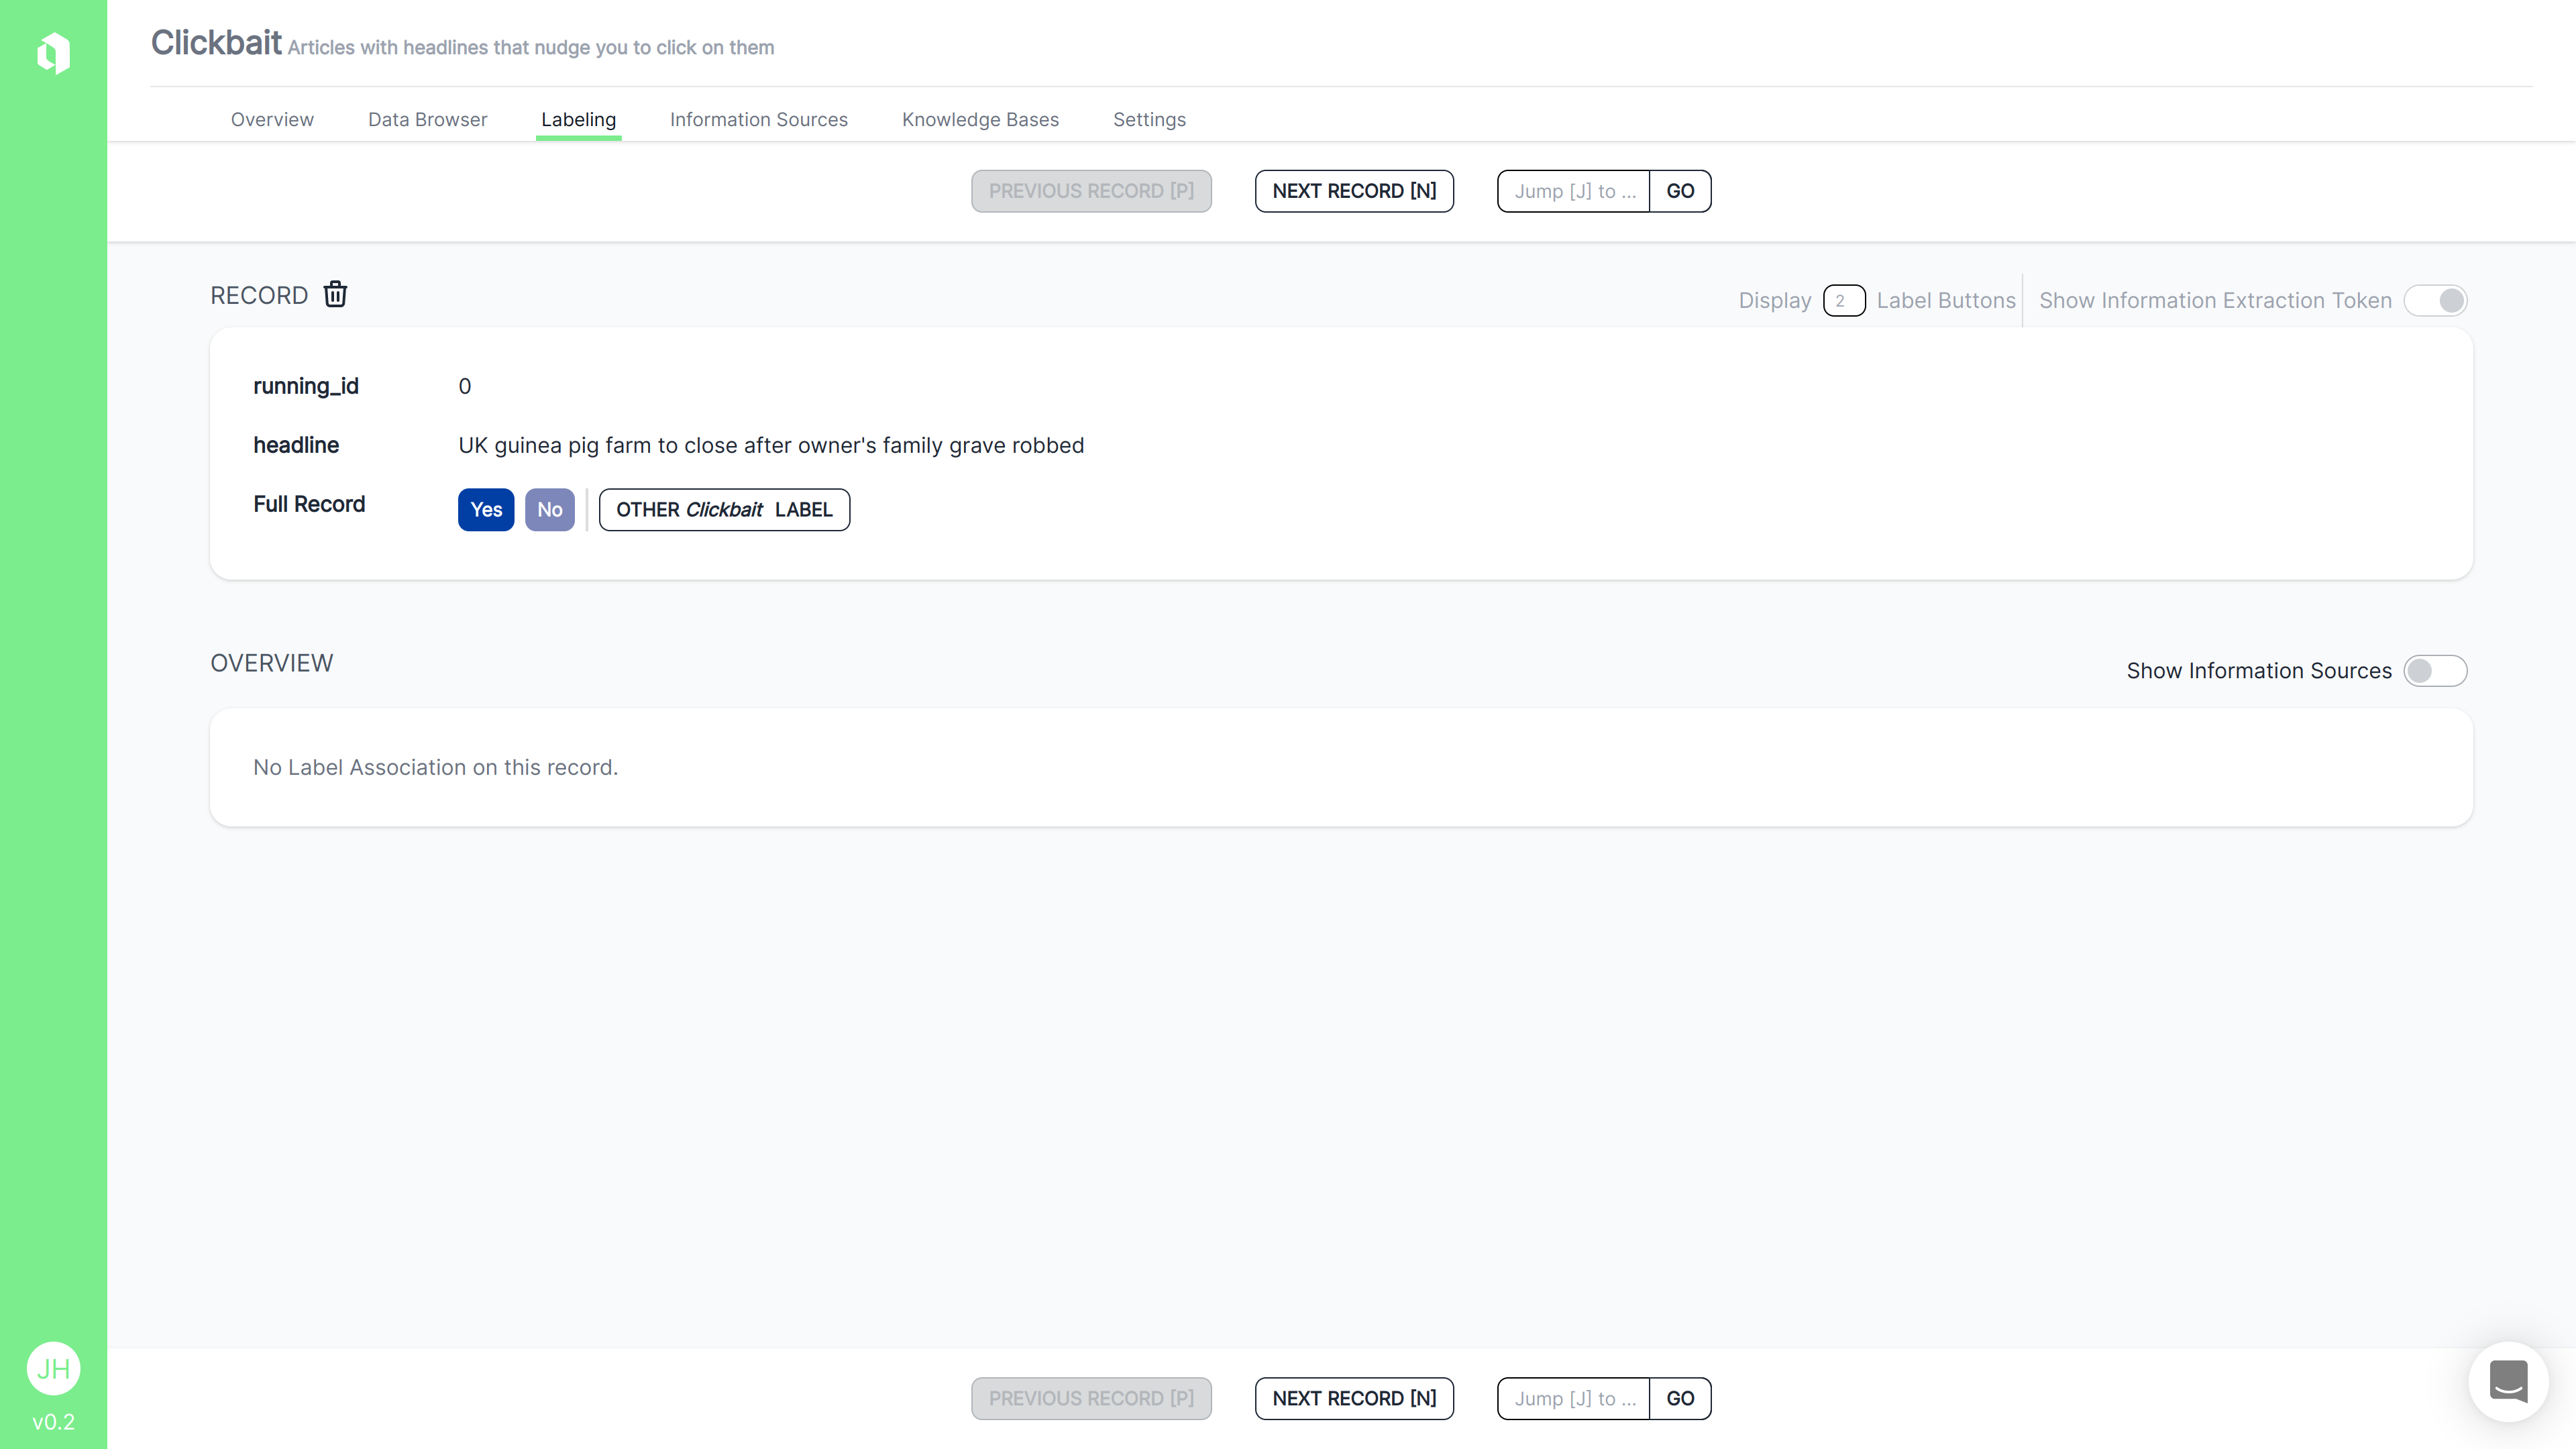
Task: Delete record using the trash icon
Action: point(335,294)
